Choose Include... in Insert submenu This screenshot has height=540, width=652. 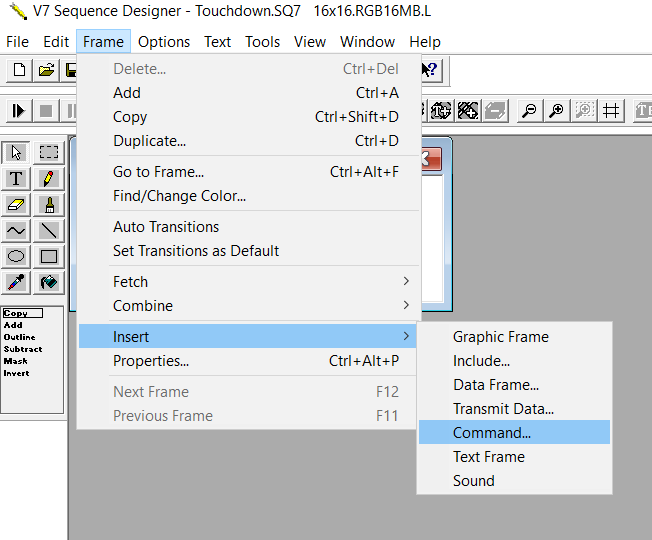point(514,361)
